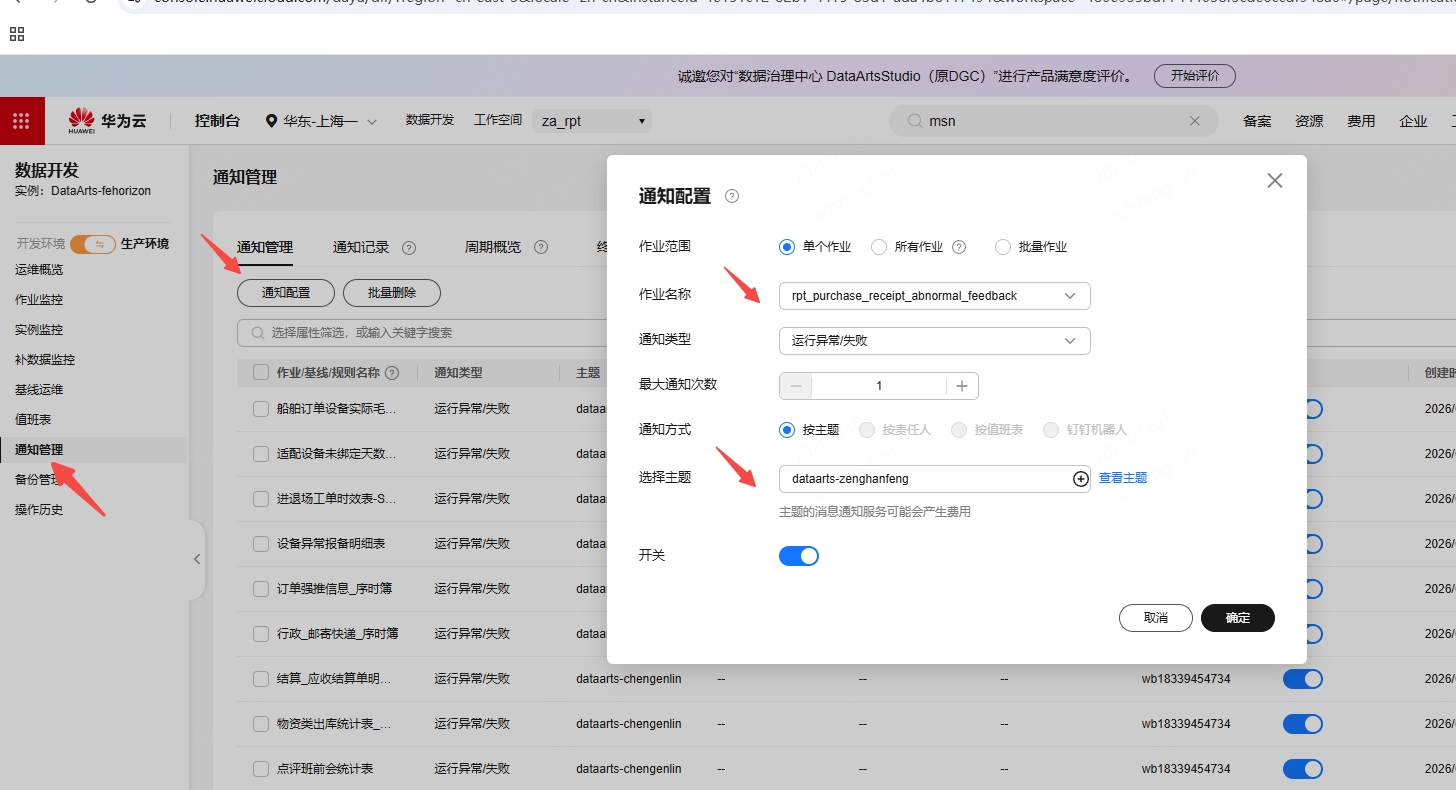Click the apps grid icon in bookmarks bar
Viewport: 1456px width, 790px height.
click(x=17, y=35)
